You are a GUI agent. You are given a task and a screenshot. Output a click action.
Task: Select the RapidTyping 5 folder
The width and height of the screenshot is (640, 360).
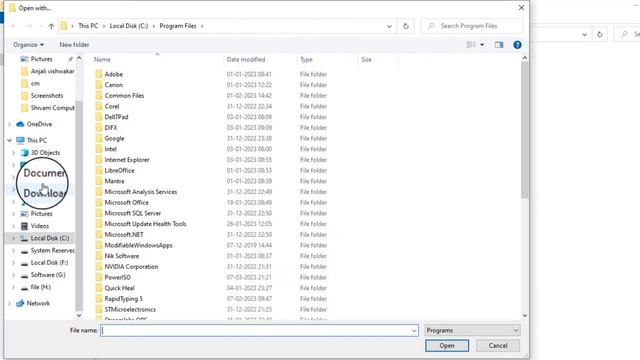(123, 299)
